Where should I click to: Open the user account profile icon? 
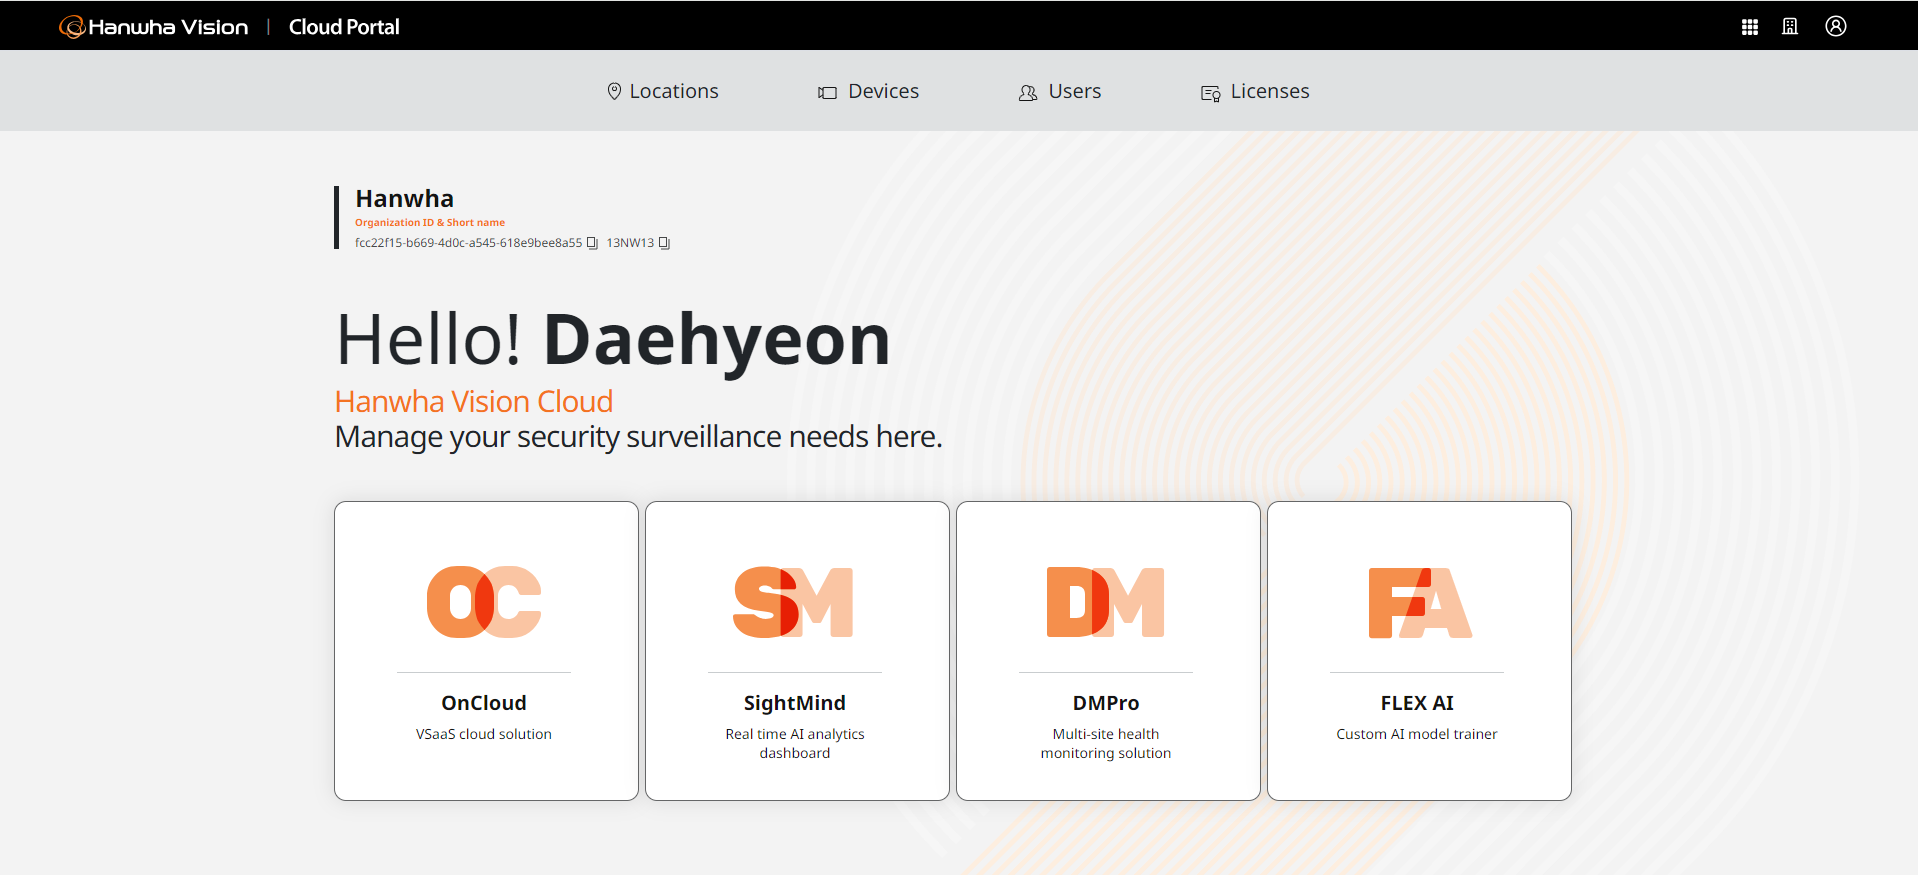tap(1835, 27)
